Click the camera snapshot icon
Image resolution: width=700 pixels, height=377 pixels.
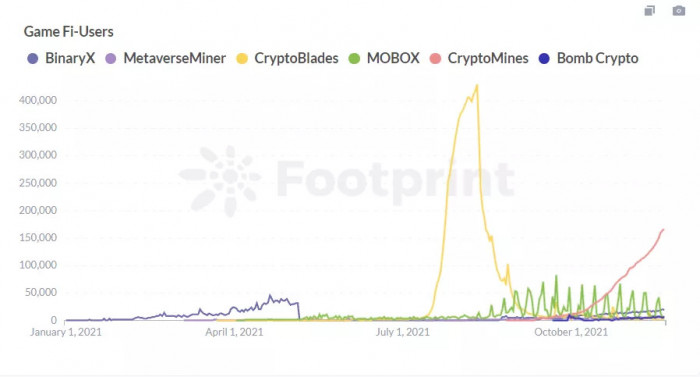[679, 11]
